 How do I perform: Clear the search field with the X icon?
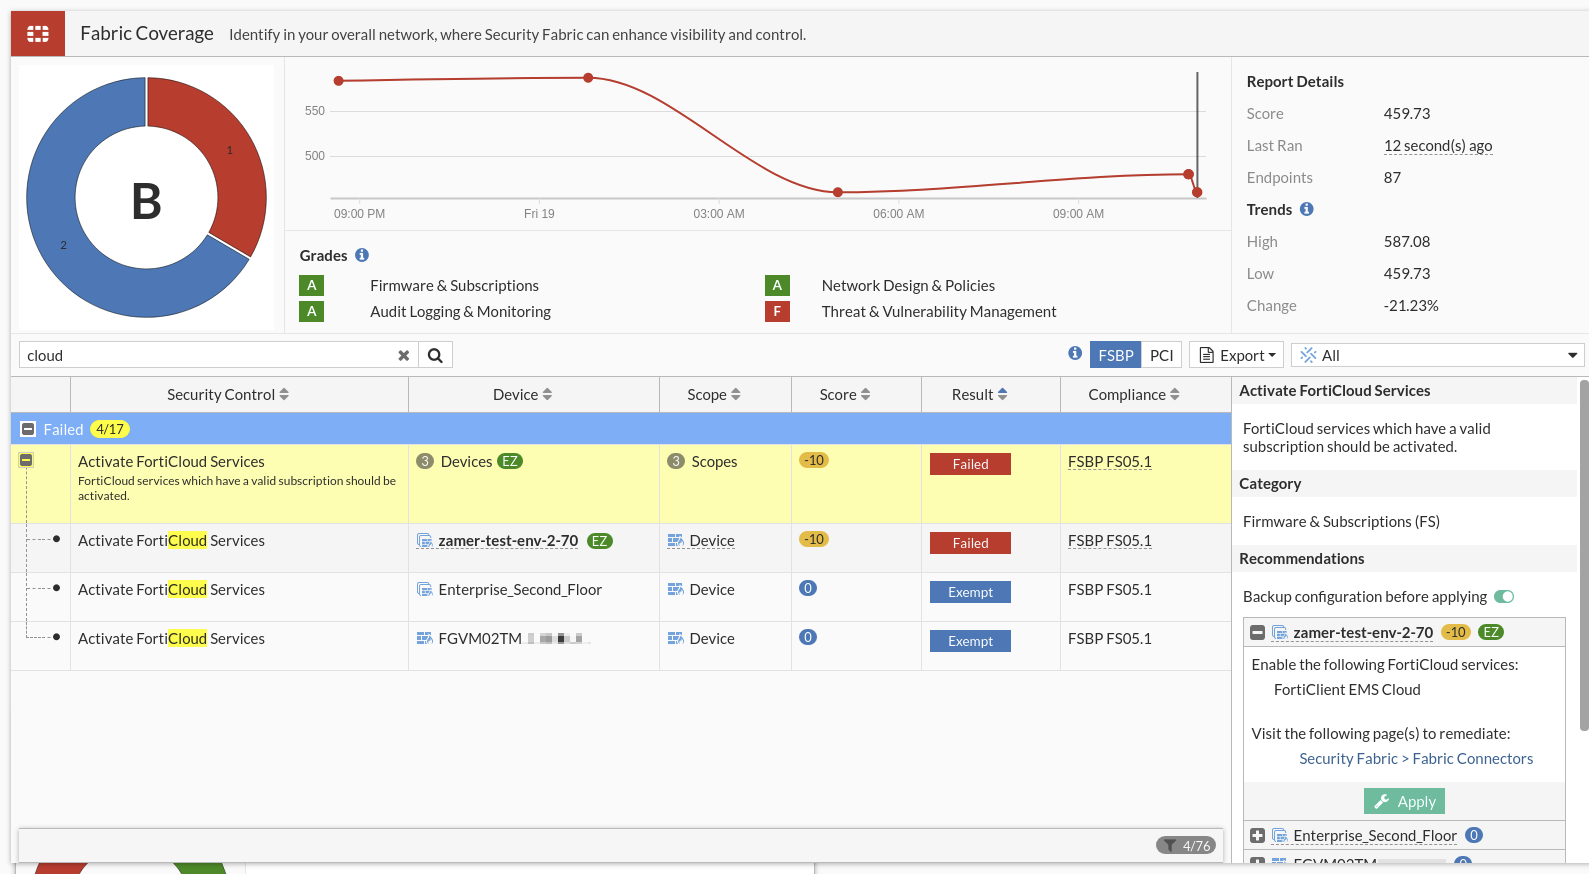point(404,355)
